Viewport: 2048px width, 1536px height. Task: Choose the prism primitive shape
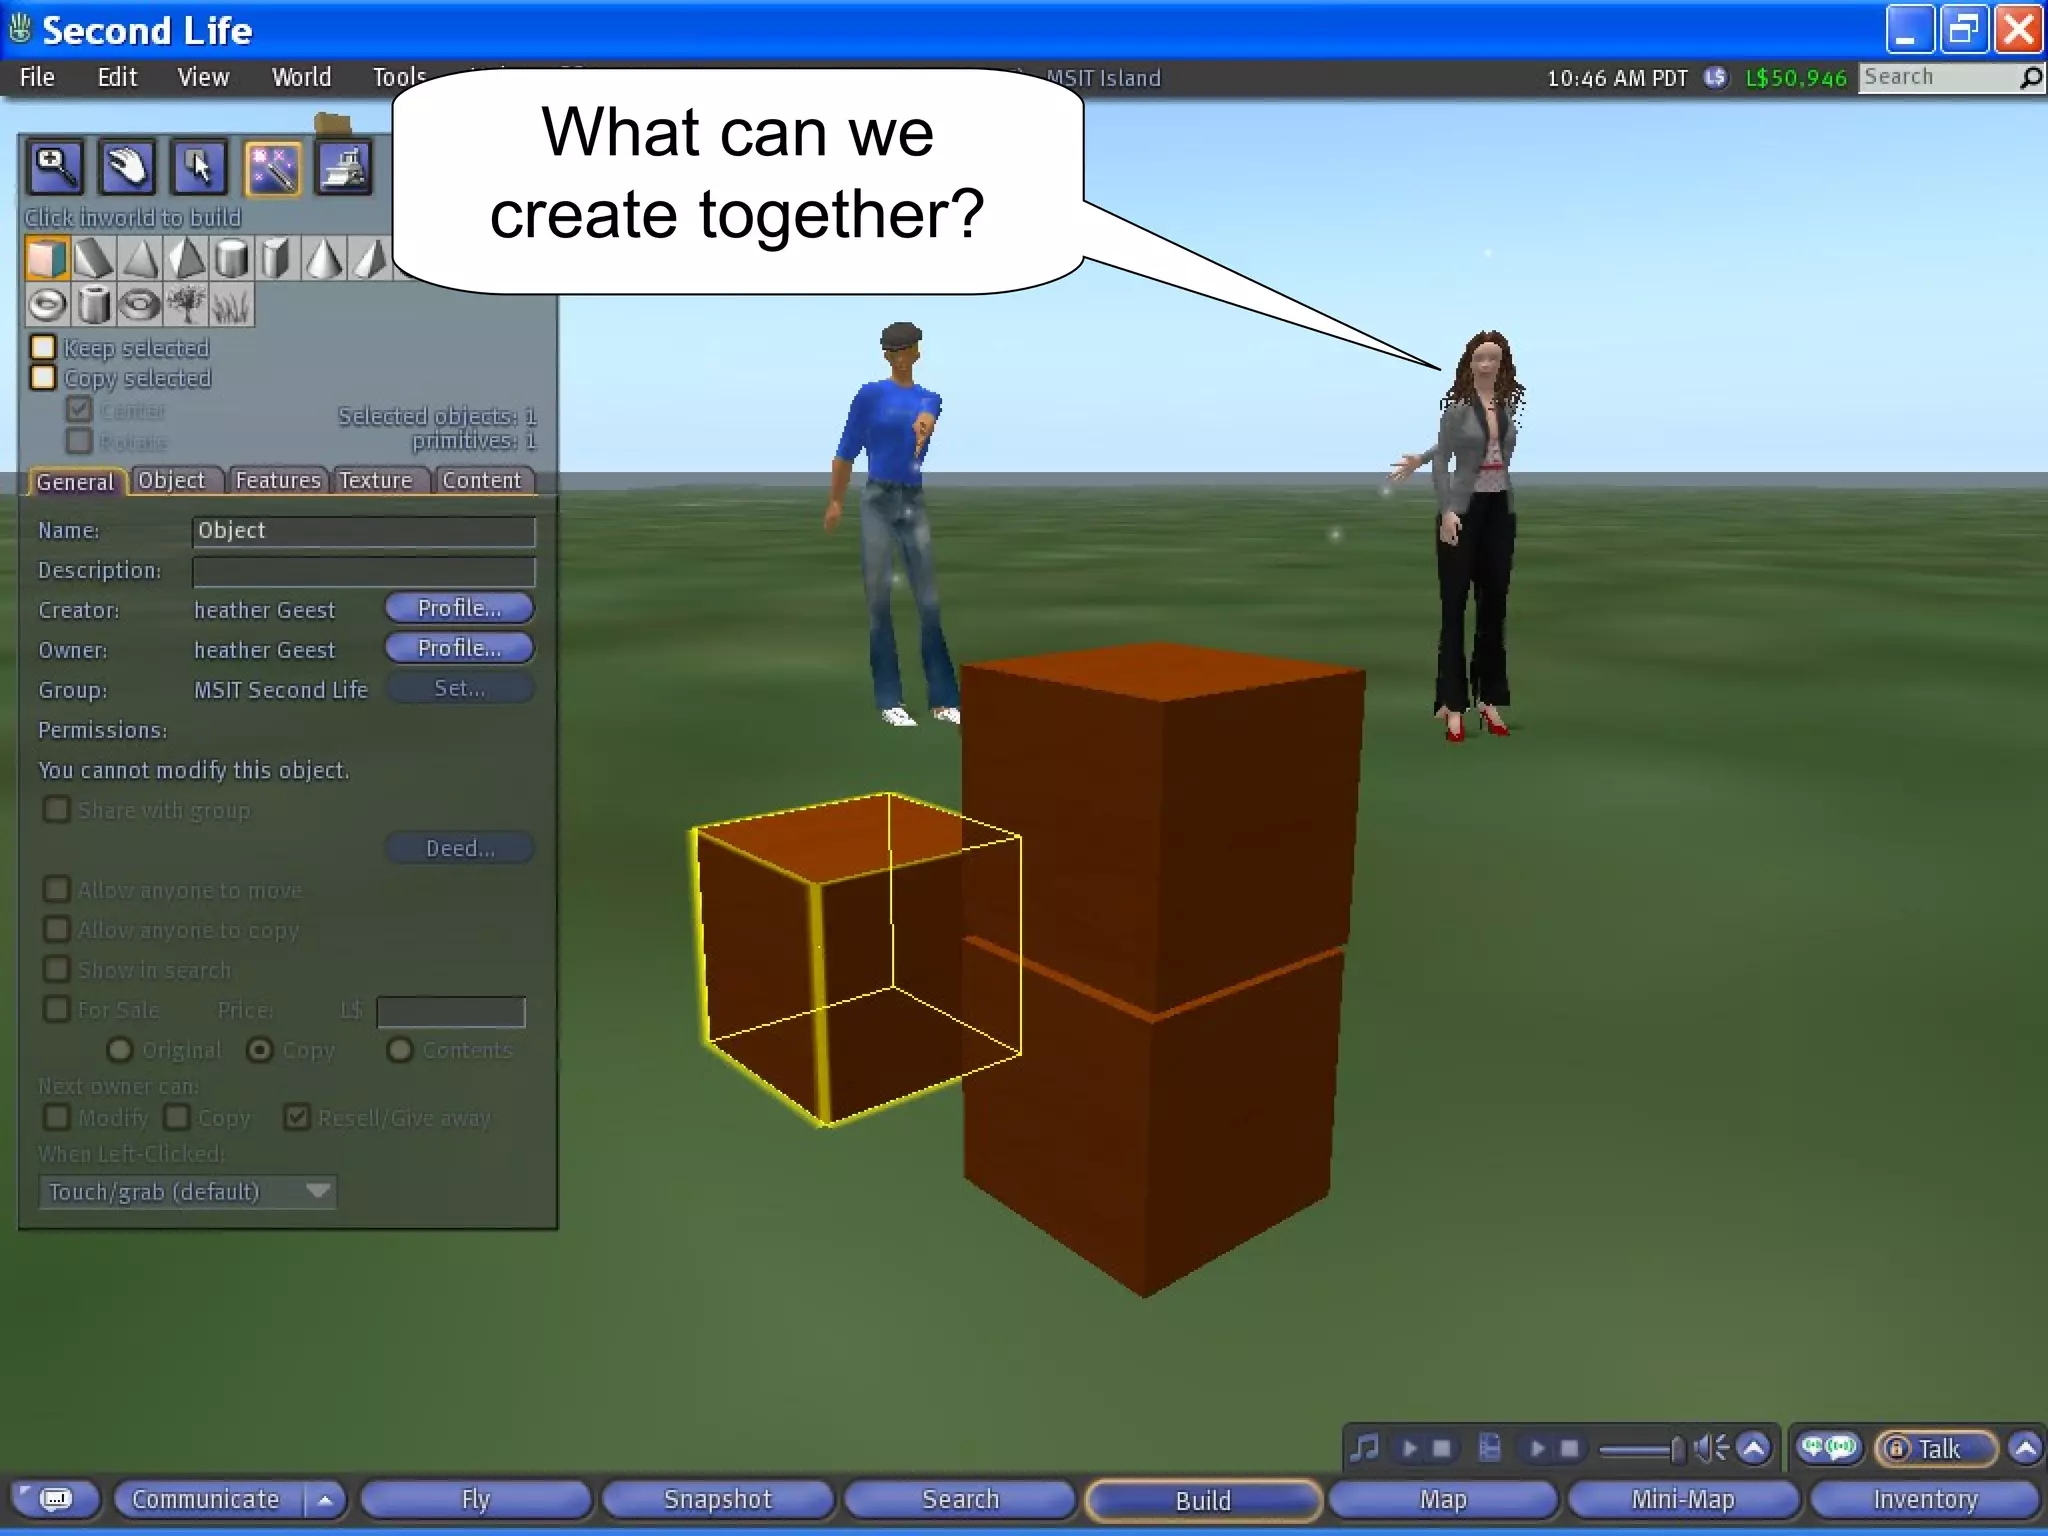pyautogui.click(x=93, y=258)
